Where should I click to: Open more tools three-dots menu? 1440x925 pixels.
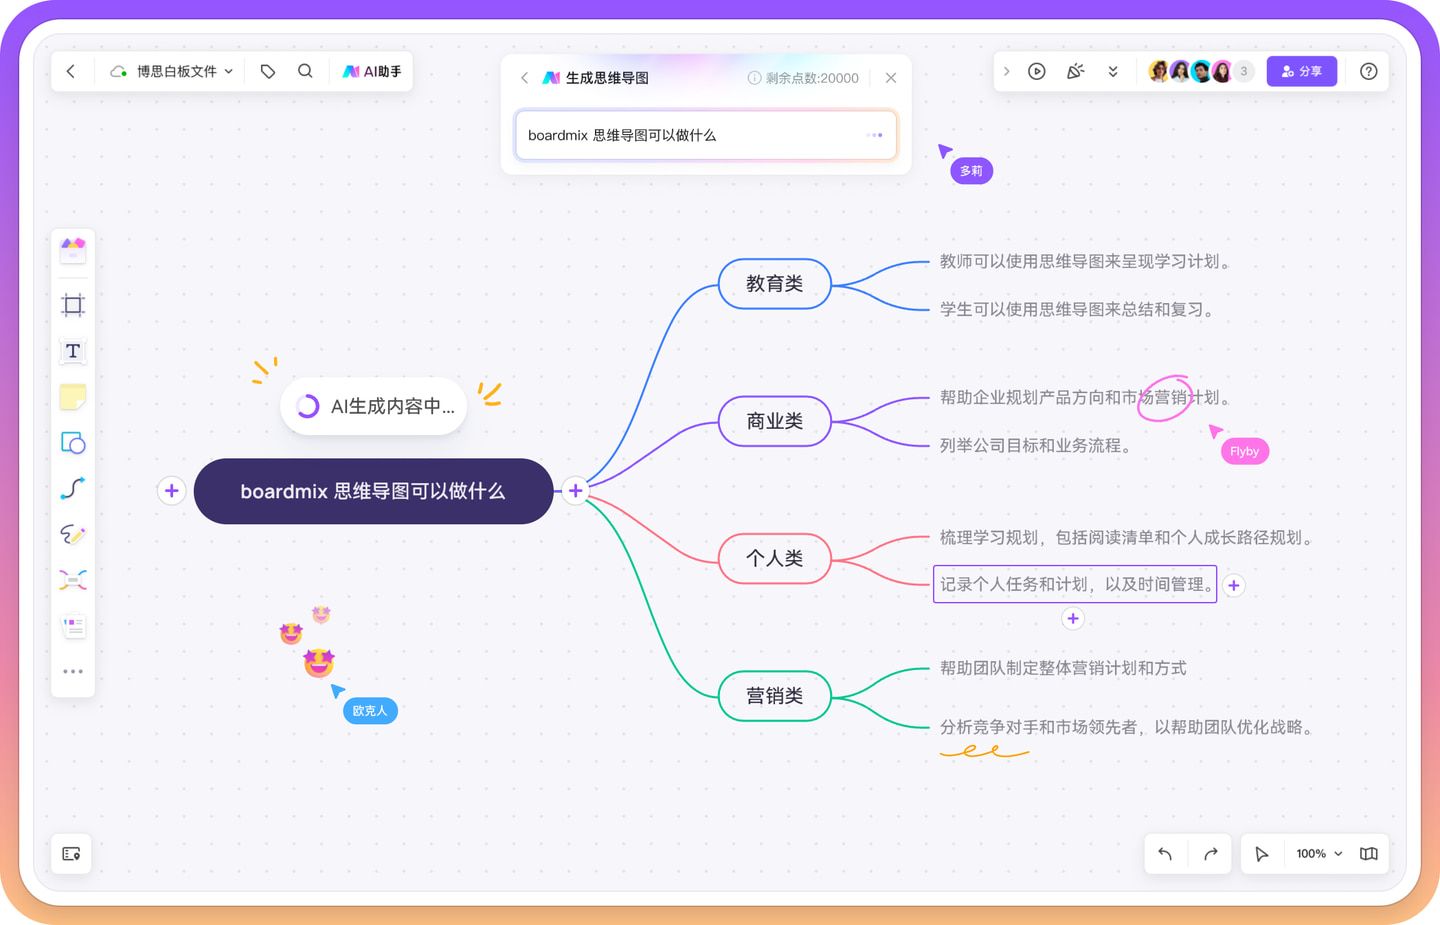pyautogui.click(x=73, y=671)
